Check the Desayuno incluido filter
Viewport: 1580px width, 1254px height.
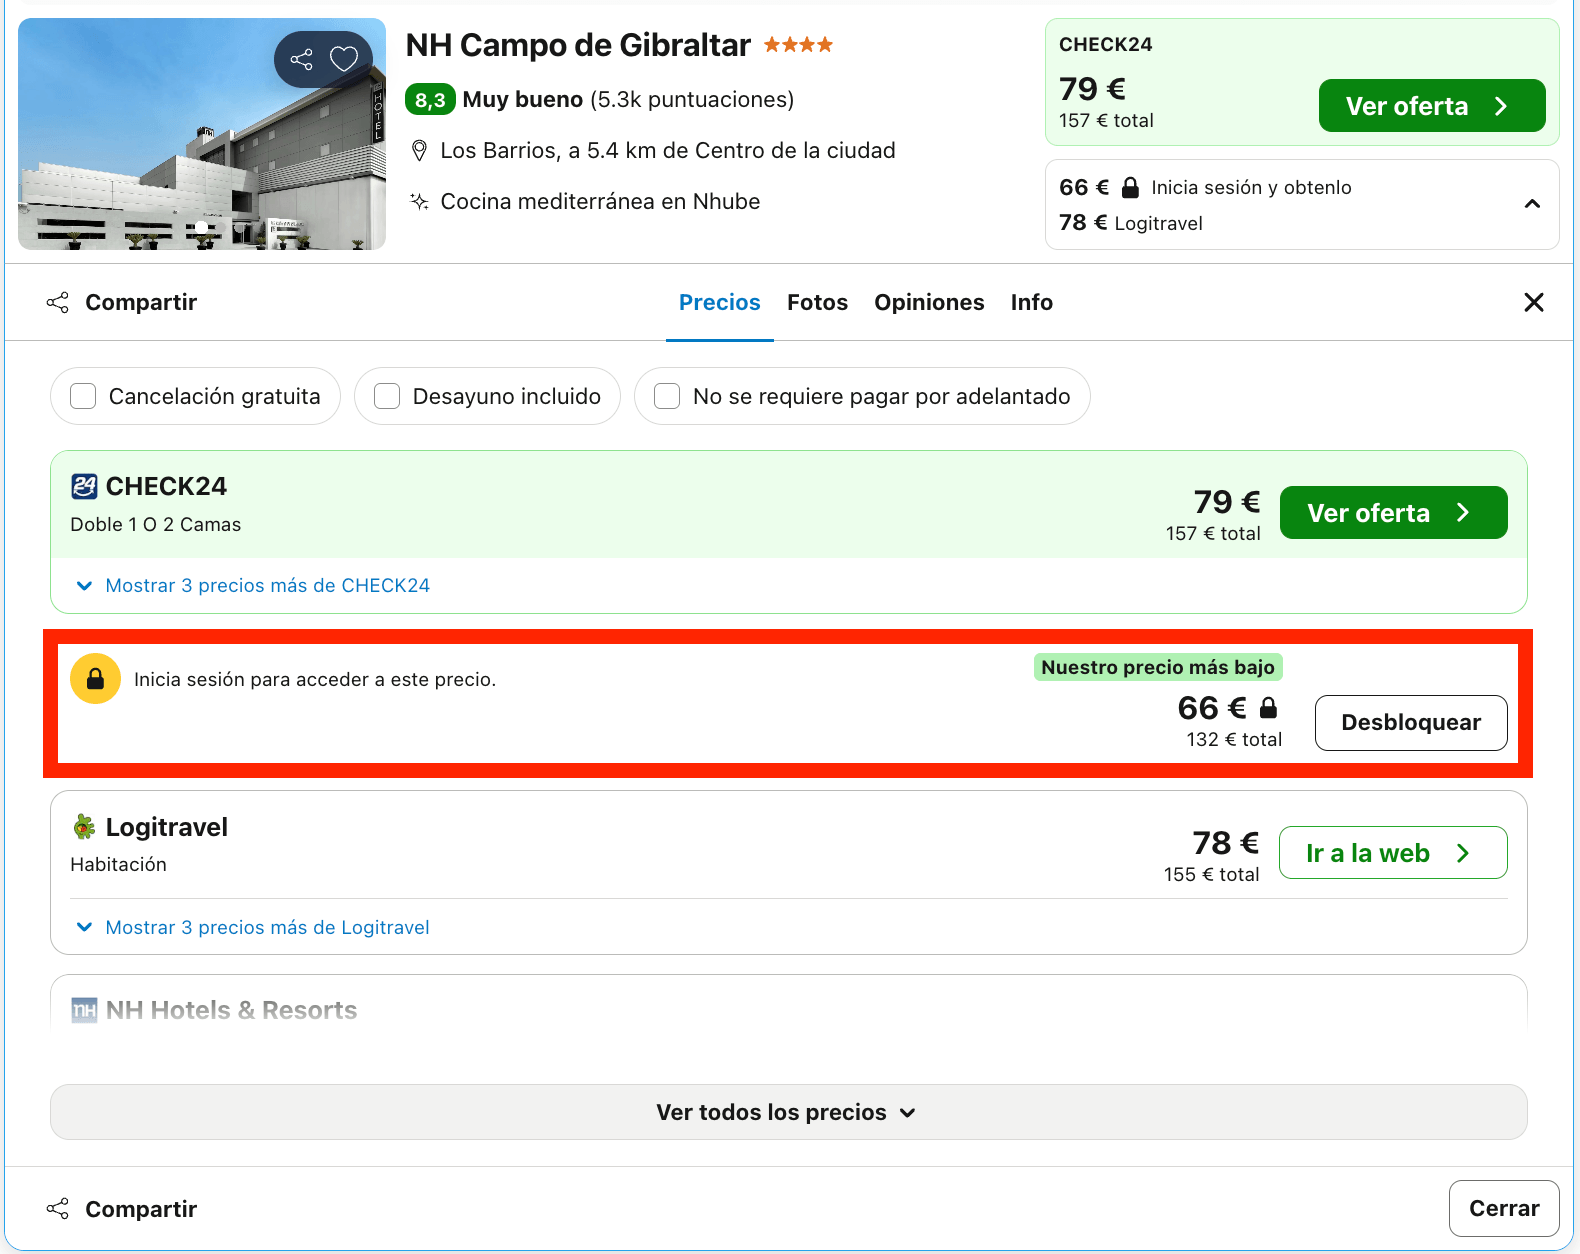[387, 396]
